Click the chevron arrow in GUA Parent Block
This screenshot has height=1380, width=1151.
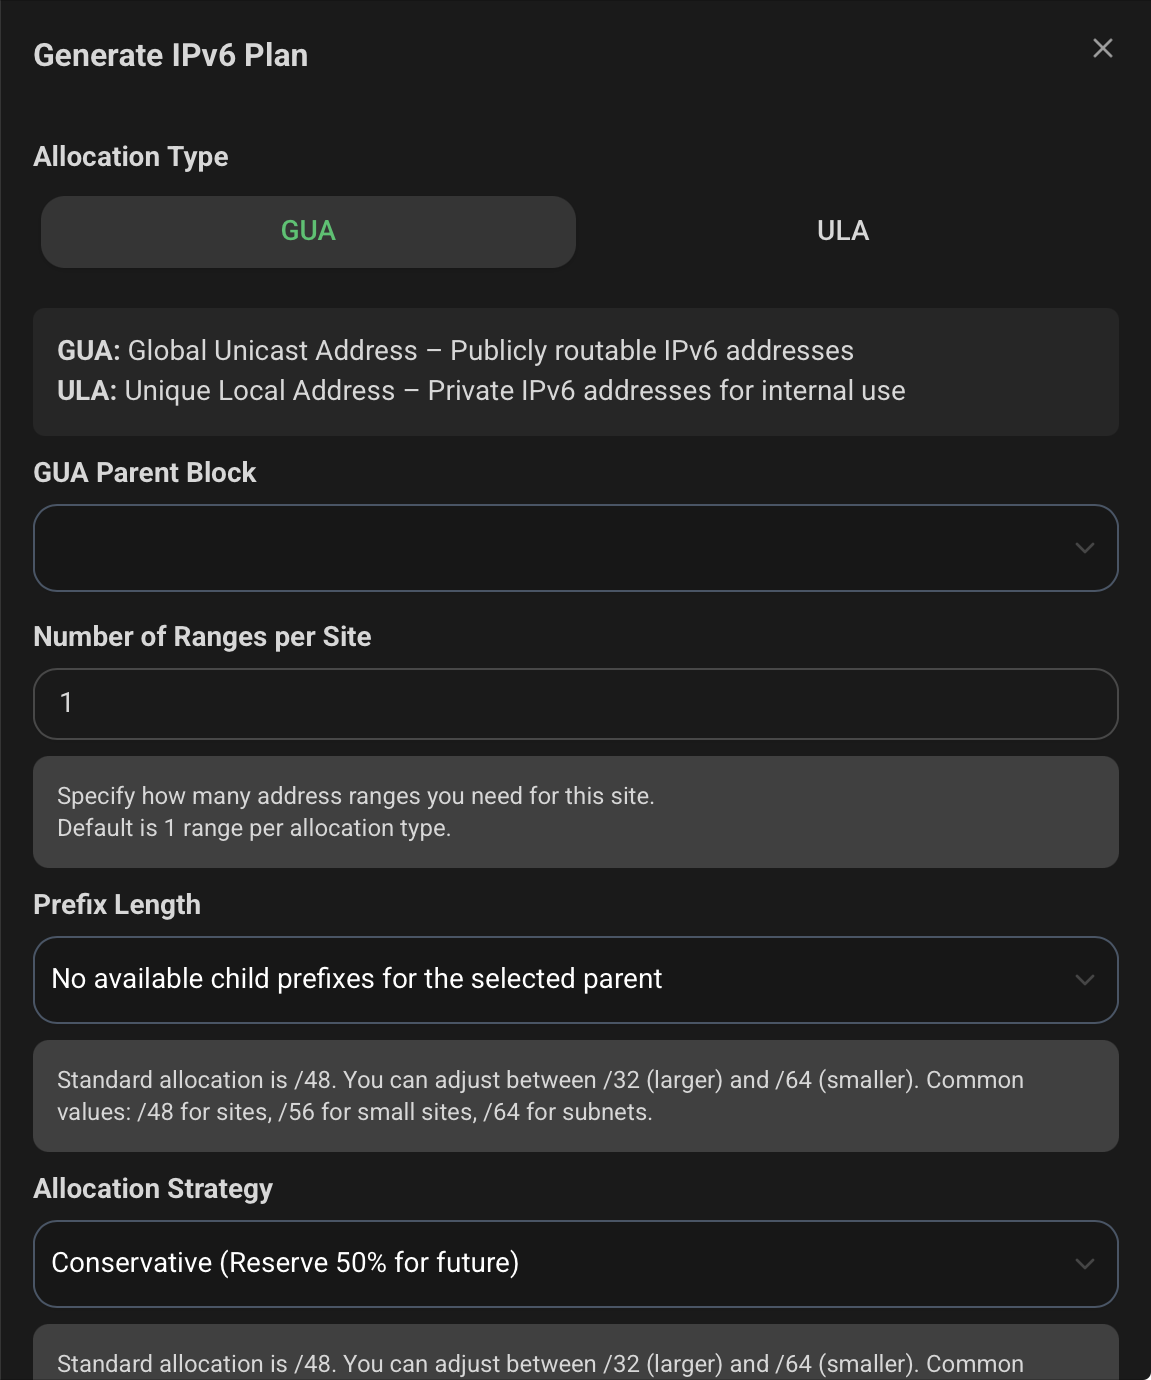click(x=1085, y=548)
